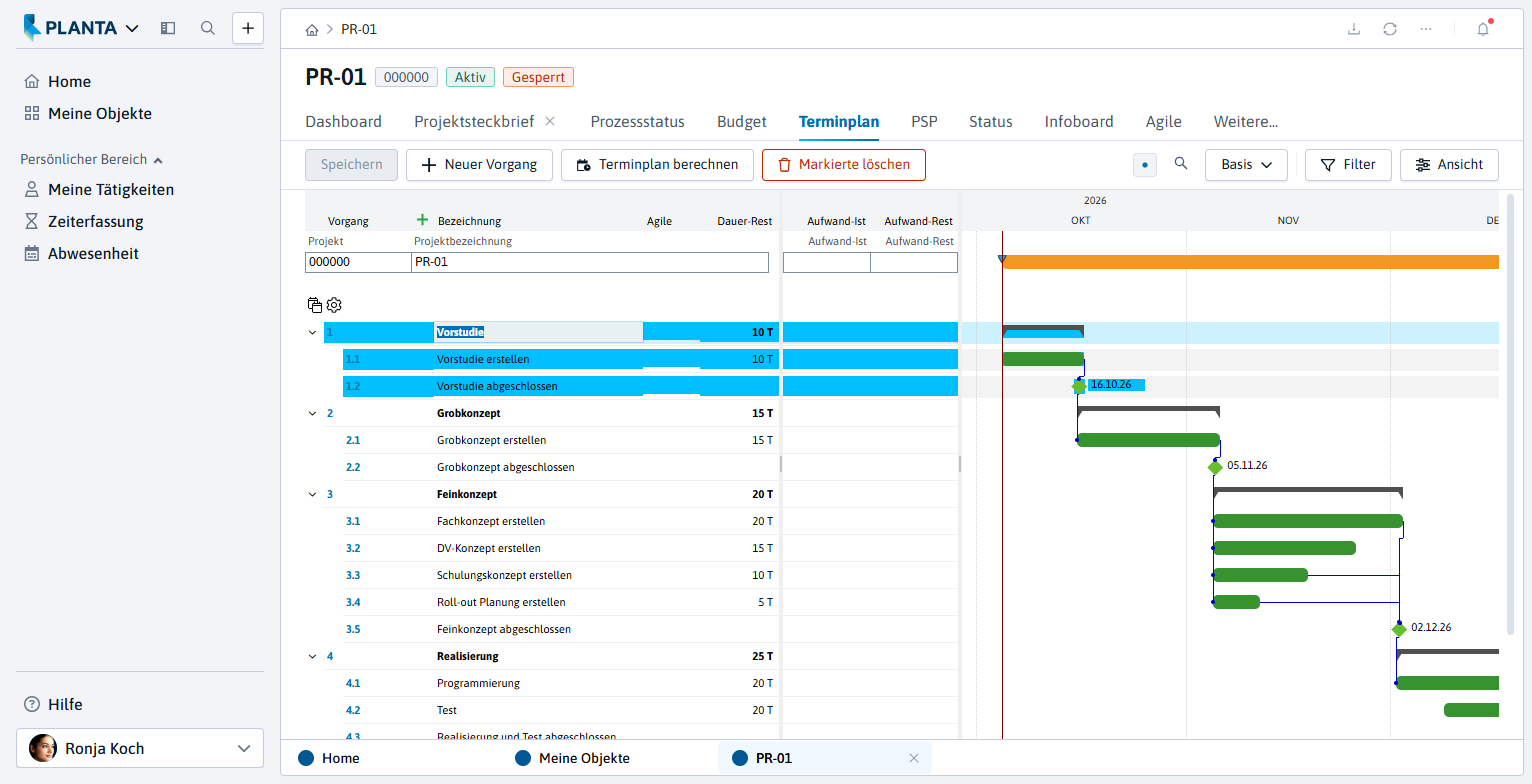Viewport: 1532px width, 784px height.
Task: Open the notifications bell
Action: tap(1483, 29)
